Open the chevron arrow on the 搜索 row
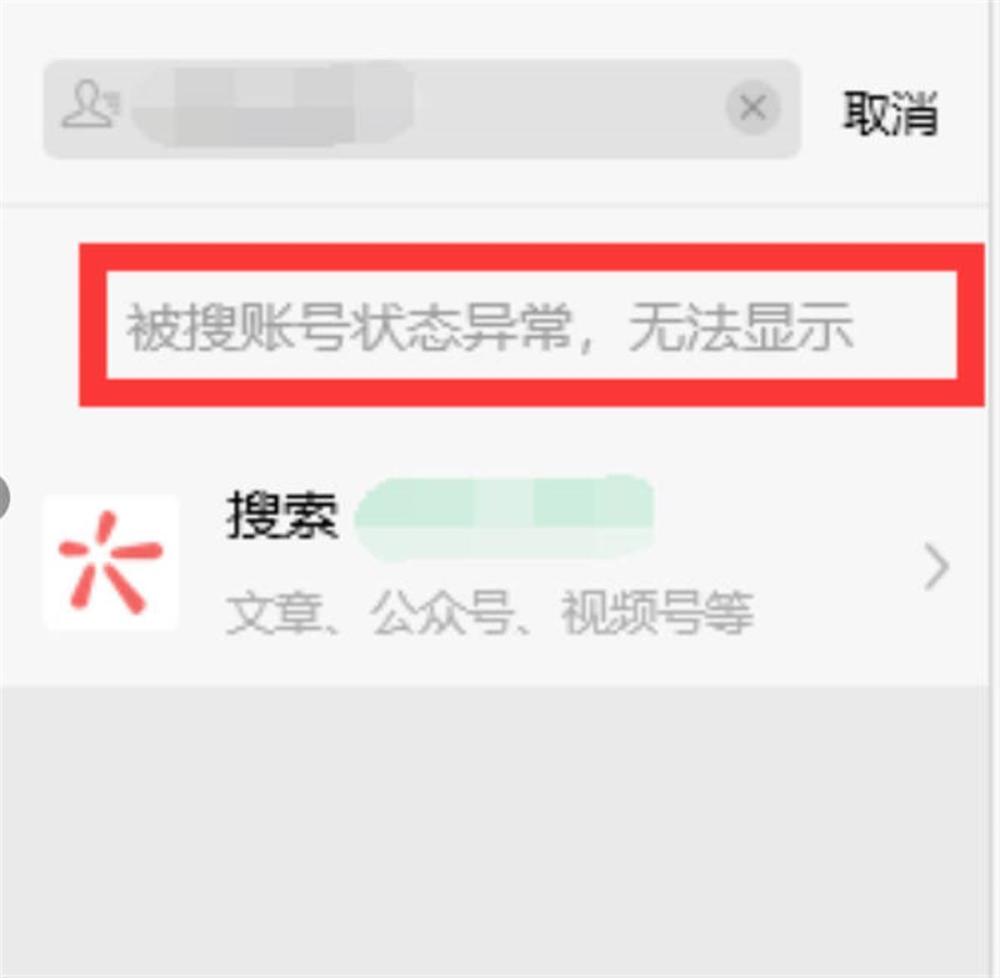 (x=936, y=566)
